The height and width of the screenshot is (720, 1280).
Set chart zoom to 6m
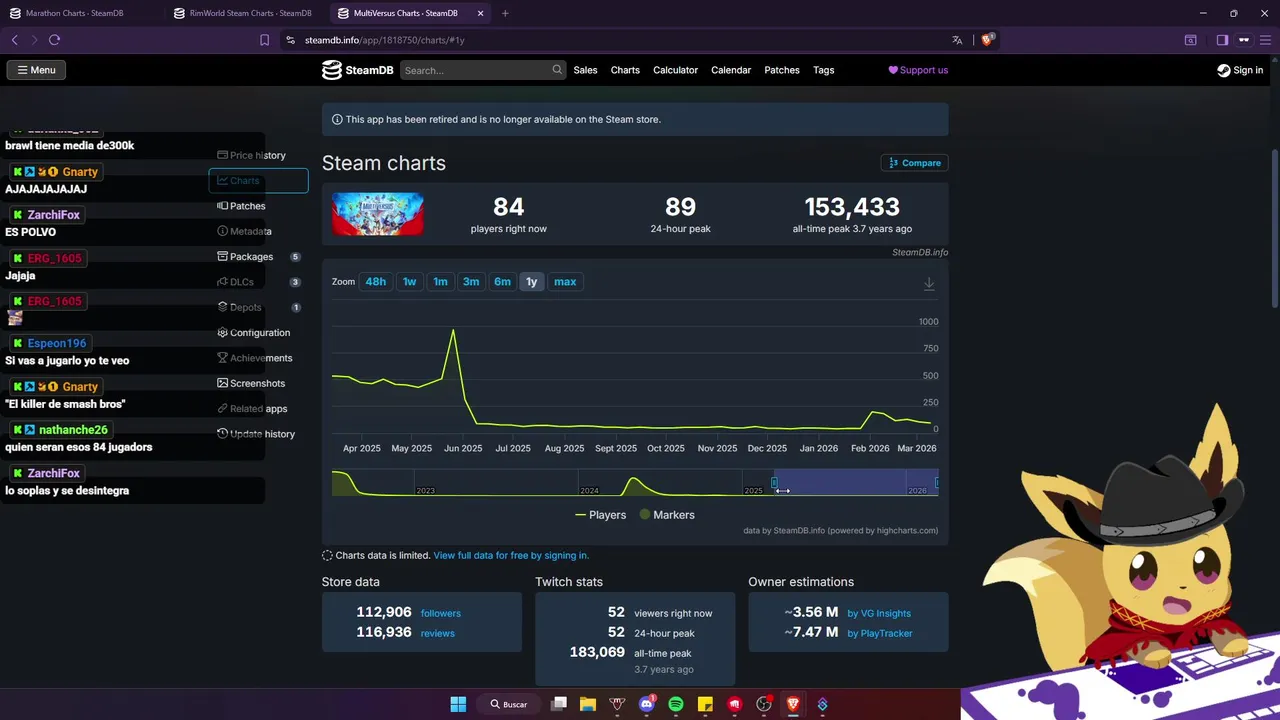coord(502,282)
